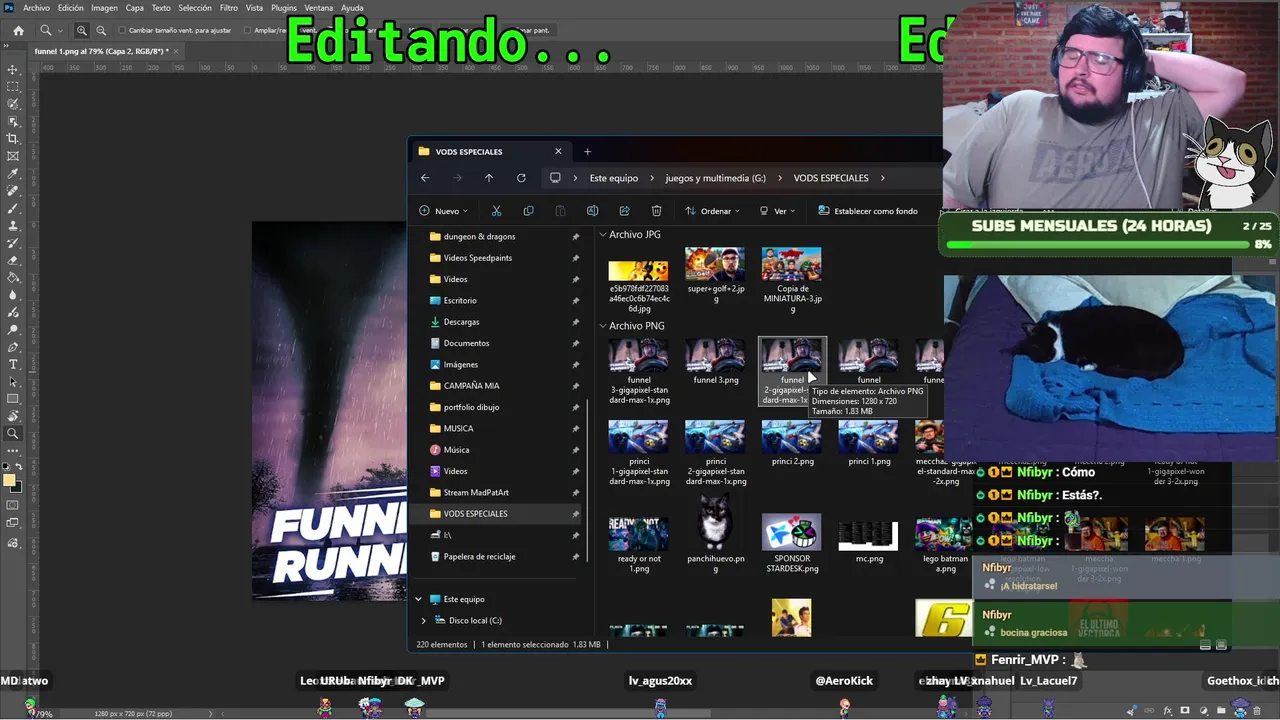Viewport: 1280px width, 720px height.
Task: Enable 'Cambiar tamaño vent. para ajustar' checkbox
Action: (x=122, y=30)
